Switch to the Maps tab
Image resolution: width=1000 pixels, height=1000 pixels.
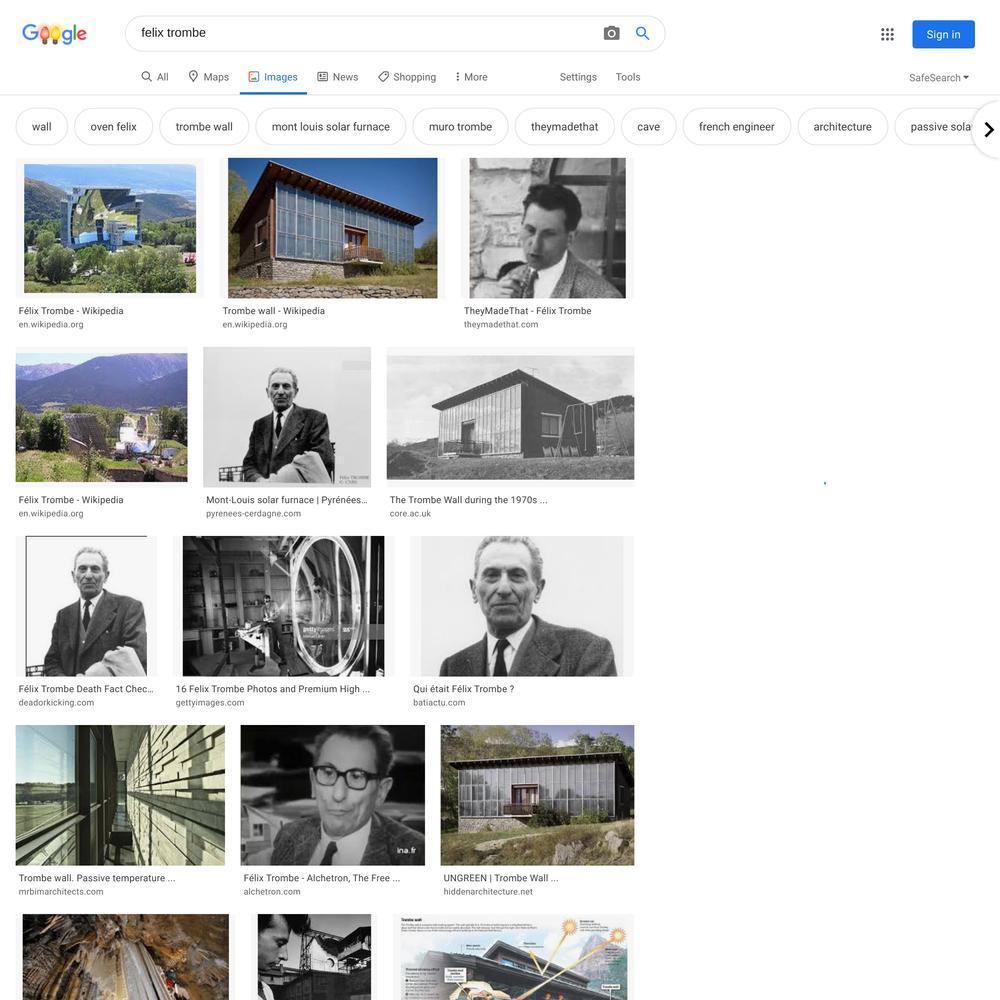point(209,77)
